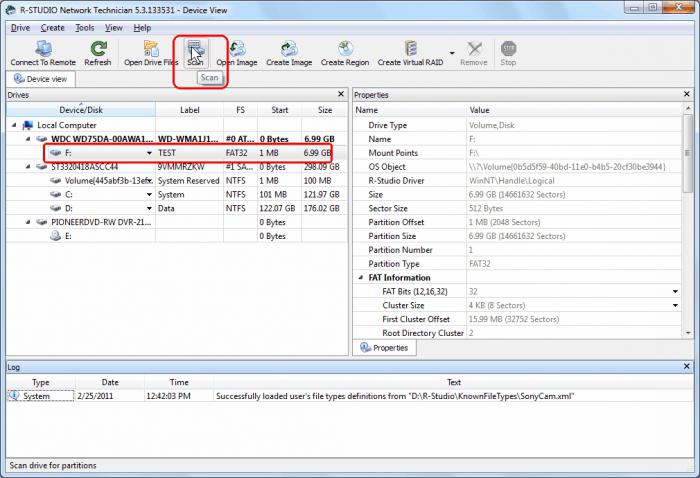Viewport: 700px width, 478px height.
Task: Select the Properties tab at panel bottom
Action: [384, 348]
